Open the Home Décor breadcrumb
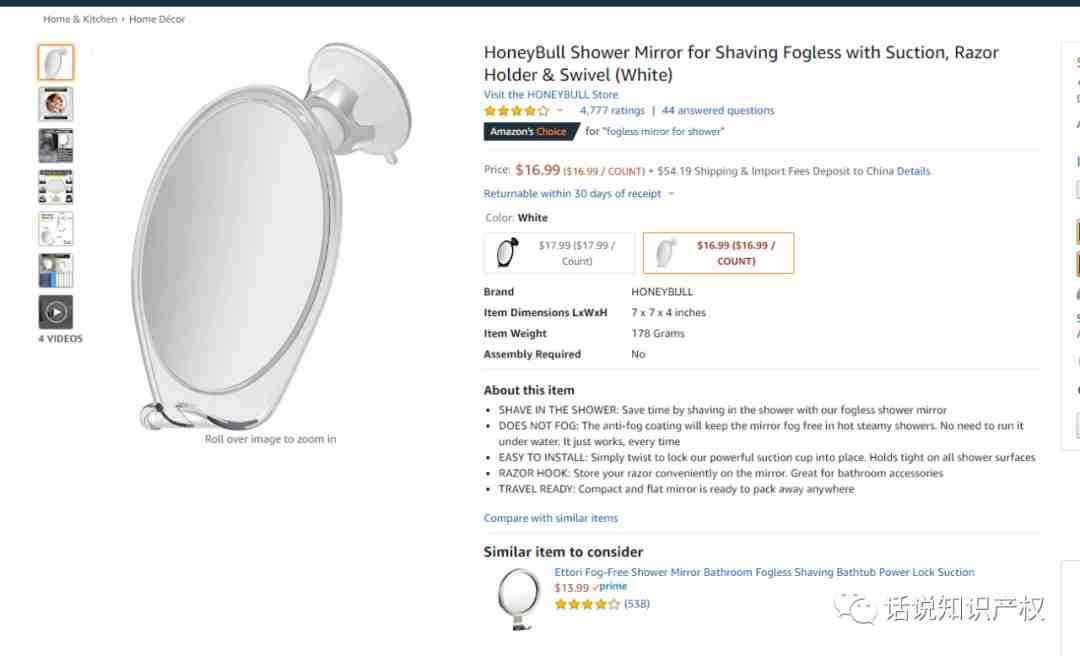Image resolution: width=1080 pixels, height=656 pixels. point(157,19)
